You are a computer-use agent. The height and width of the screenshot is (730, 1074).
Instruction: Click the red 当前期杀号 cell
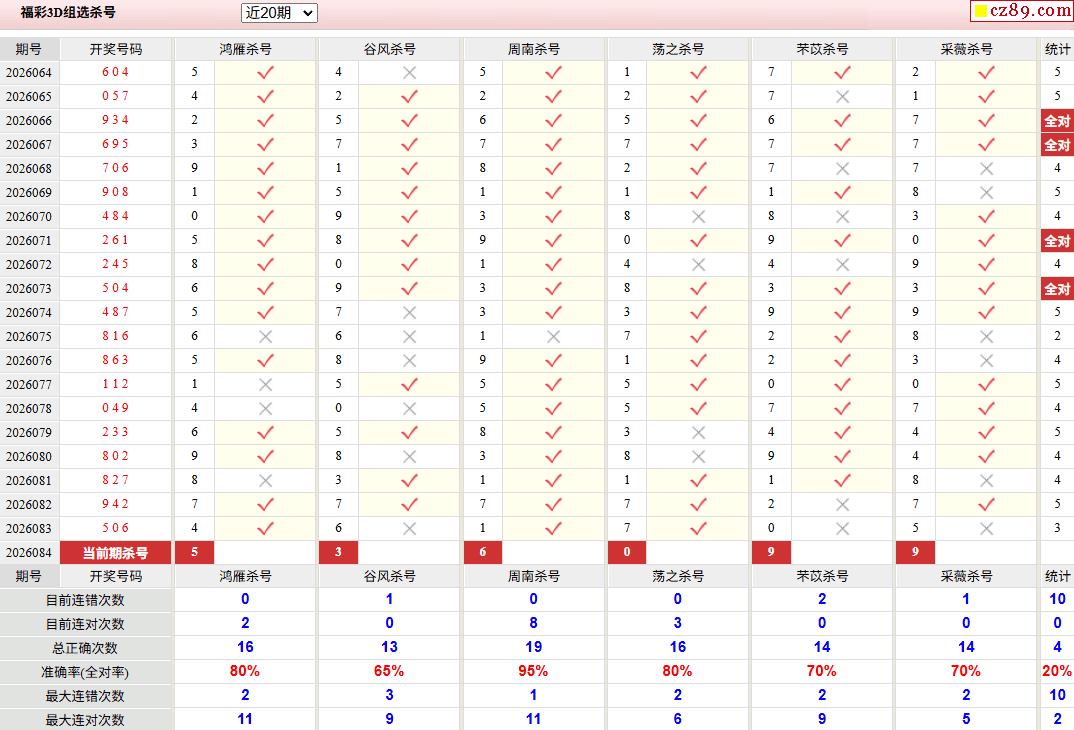coord(115,553)
